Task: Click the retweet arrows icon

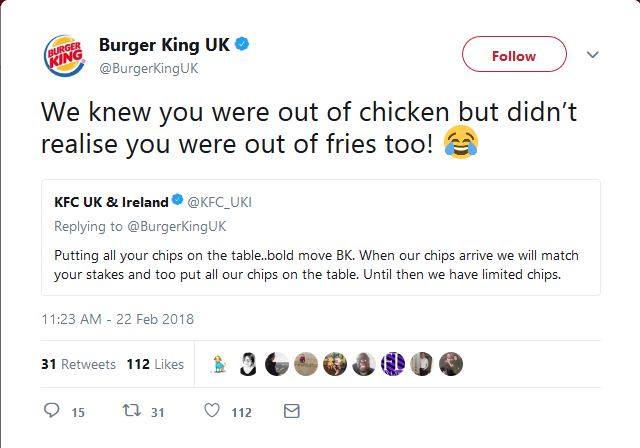Action: coord(129,411)
